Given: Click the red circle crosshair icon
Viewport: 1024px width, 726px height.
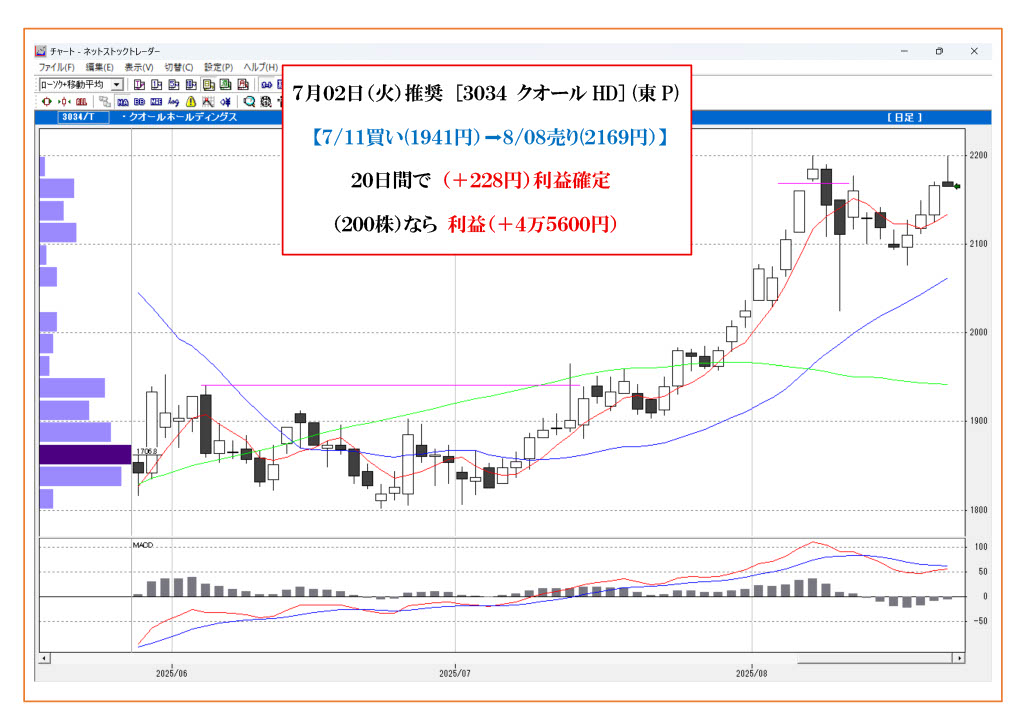Looking at the screenshot, I should click(x=46, y=101).
